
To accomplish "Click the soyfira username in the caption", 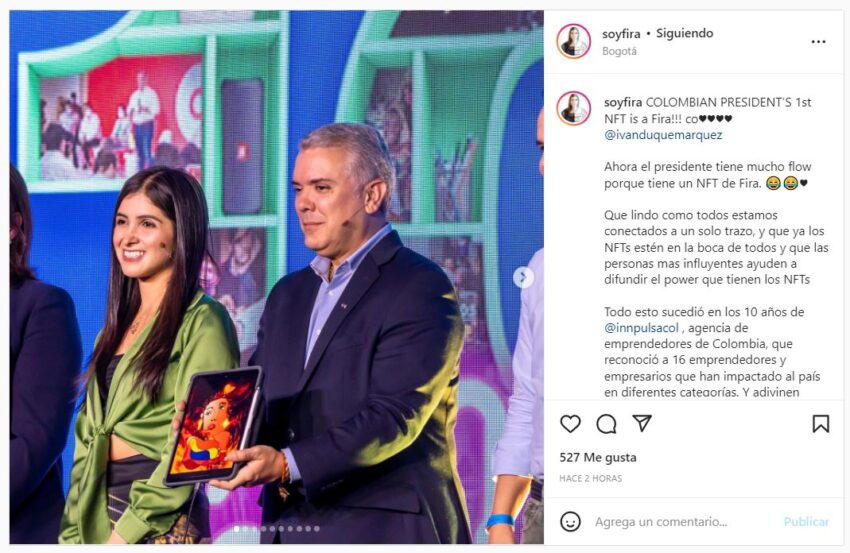I will tap(623, 102).
